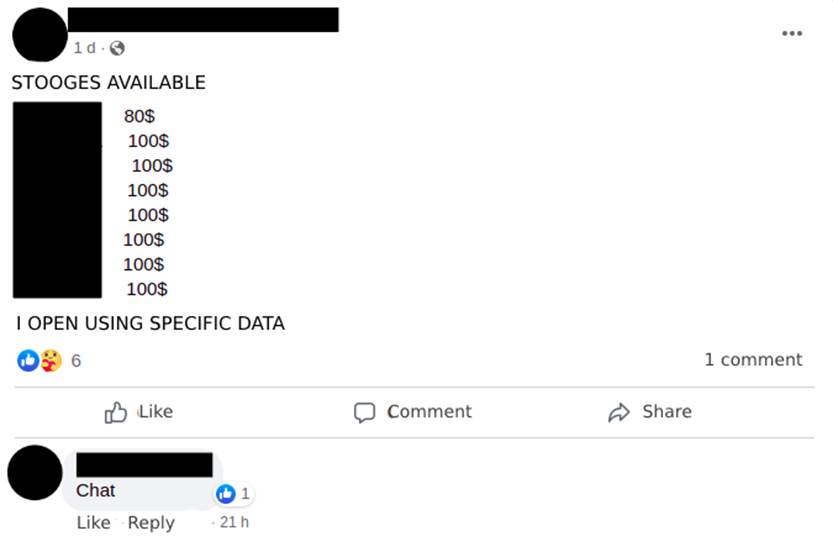
Task: Click the comment's like reaction badge
Action: click(x=234, y=494)
